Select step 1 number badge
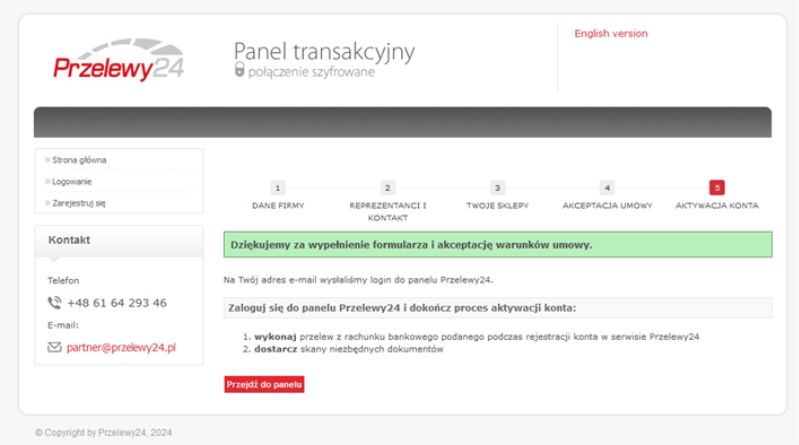The height and width of the screenshot is (445, 799). pos(278,187)
